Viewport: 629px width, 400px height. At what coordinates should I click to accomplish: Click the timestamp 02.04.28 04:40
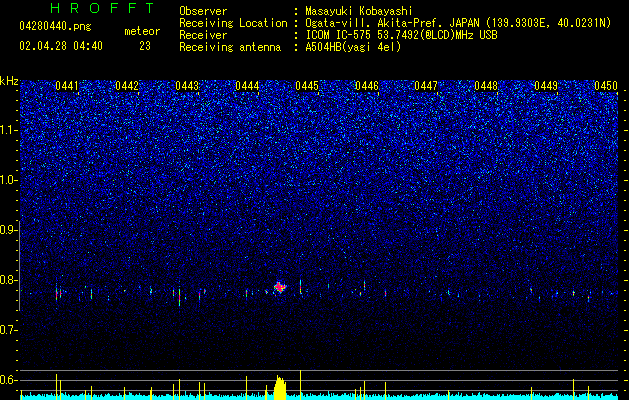(x=61, y=46)
